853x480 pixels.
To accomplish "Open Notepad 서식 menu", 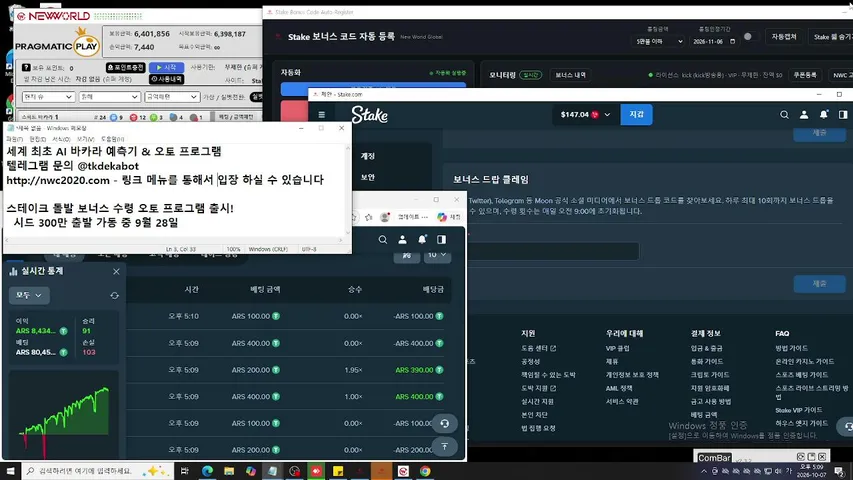I will pyautogui.click(x=61, y=139).
